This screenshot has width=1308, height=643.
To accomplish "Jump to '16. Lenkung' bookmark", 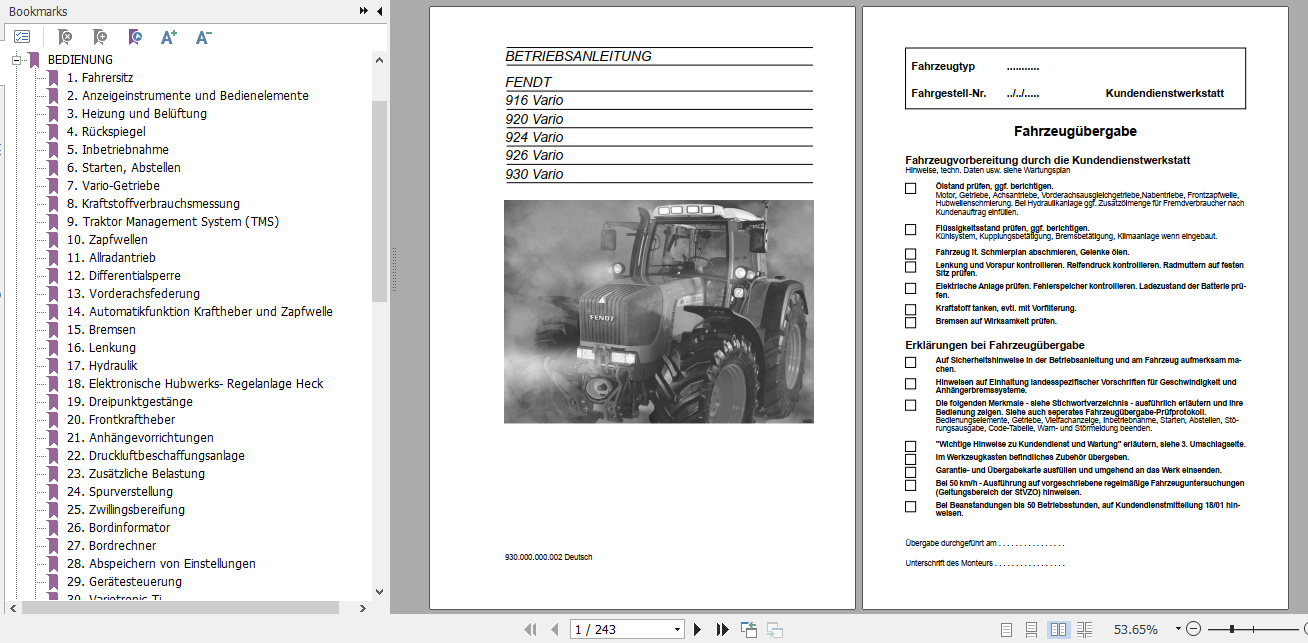I will coord(101,348).
